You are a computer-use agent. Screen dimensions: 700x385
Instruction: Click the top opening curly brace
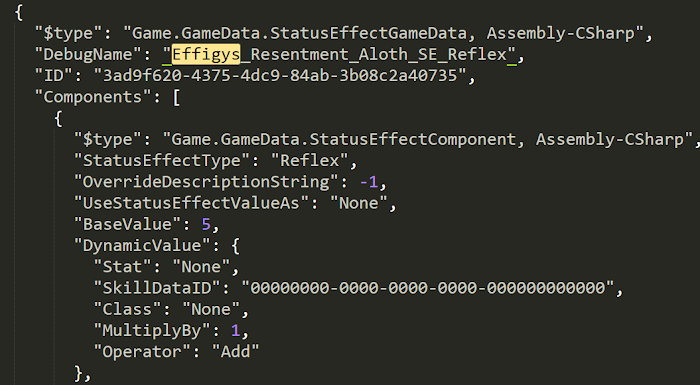click(19, 13)
